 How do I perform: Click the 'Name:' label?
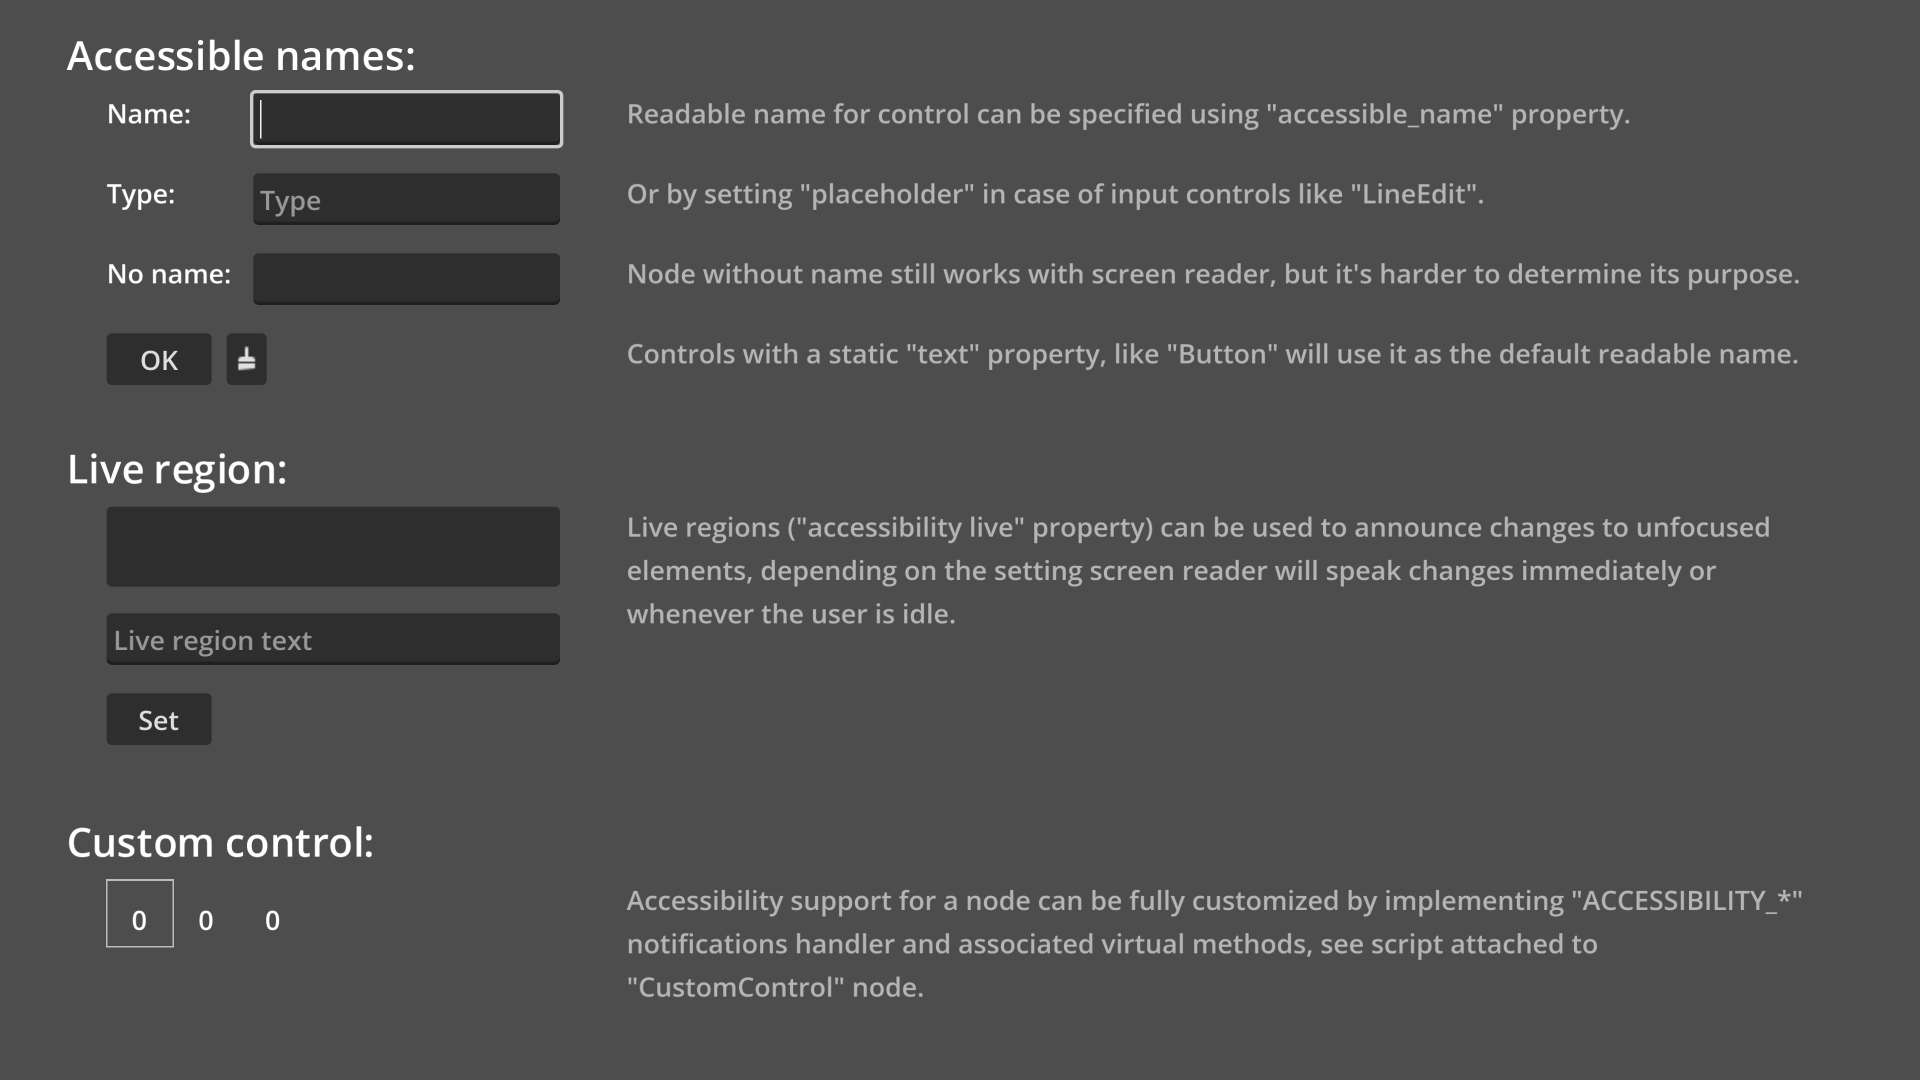pos(149,114)
